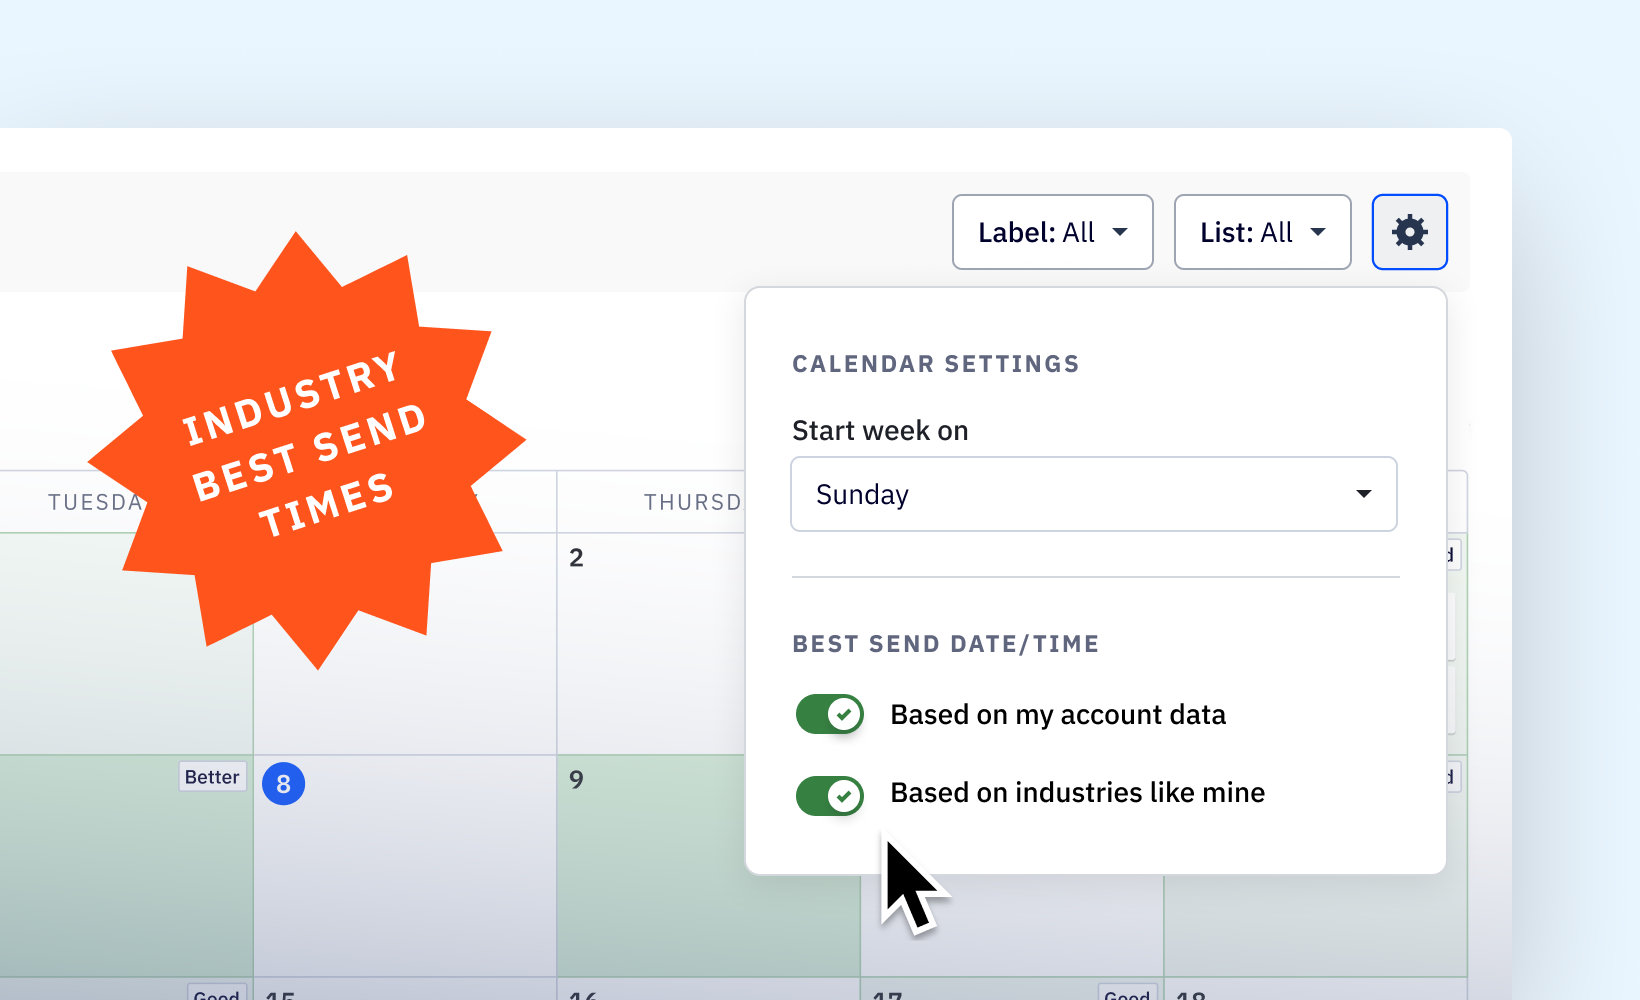Click the Sunday dropdown arrow icon
This screenshot has width=1640, height=1000.
click(x=1364, y=494)
